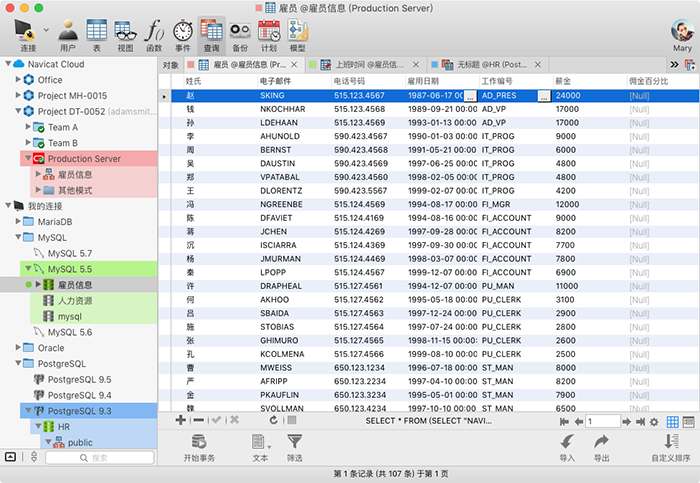This screenshot has width=700, height=483.
Task: Click 自定义排序 (Custom Sort) button
Action: pos(671,448)
